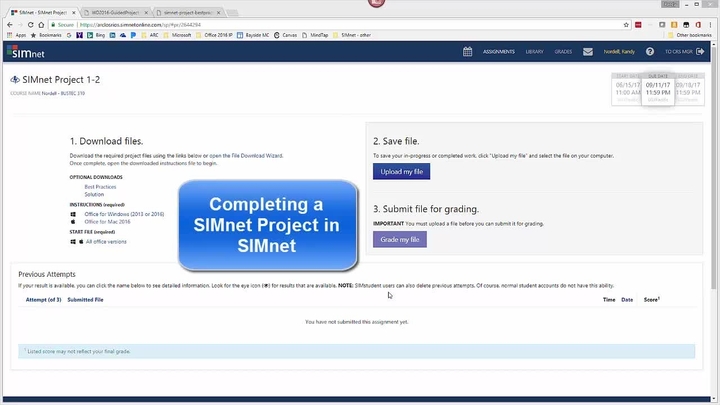This screenshot has width=720, height=405.
Task: Click the browser forward arrow
Action: [20, 25]
